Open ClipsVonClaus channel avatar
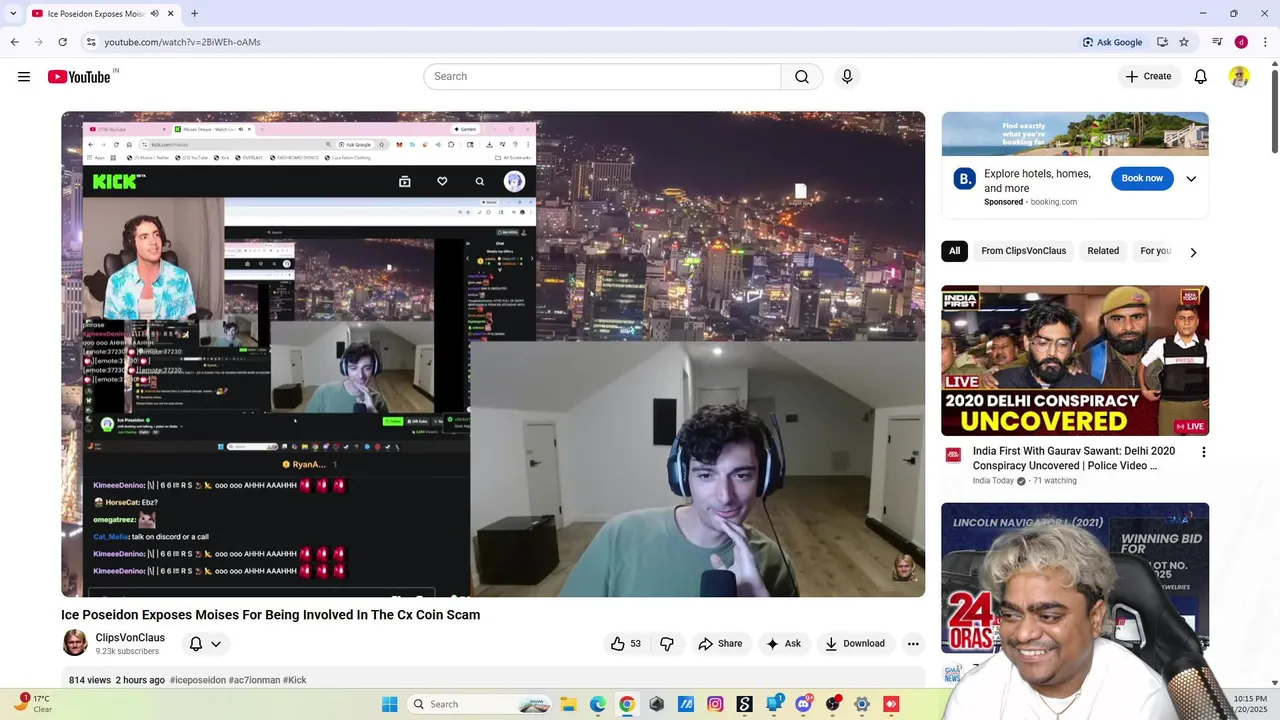 [x=75, y=643]
